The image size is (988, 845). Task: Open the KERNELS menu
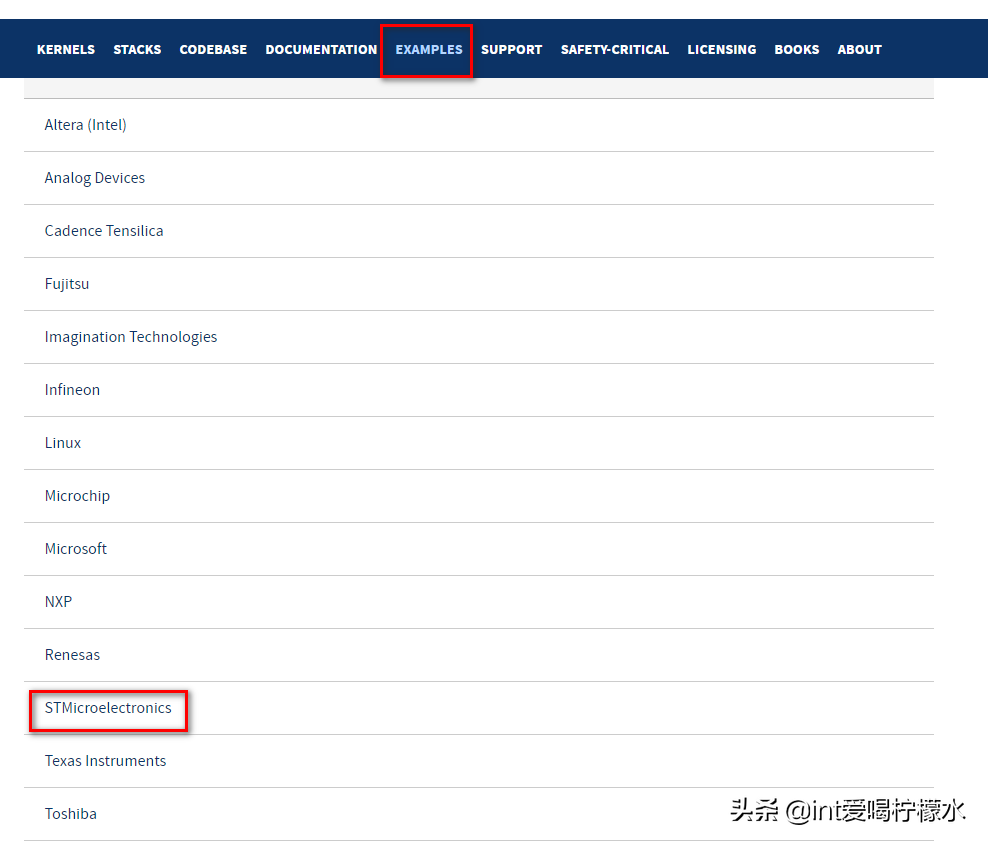(66, 49)
